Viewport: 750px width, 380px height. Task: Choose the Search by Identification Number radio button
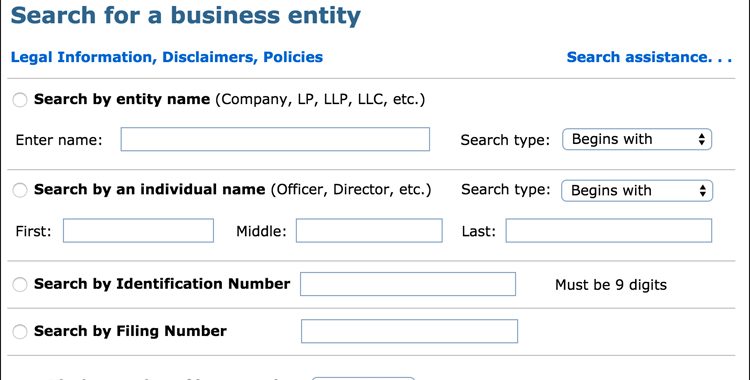coord(20,285)
